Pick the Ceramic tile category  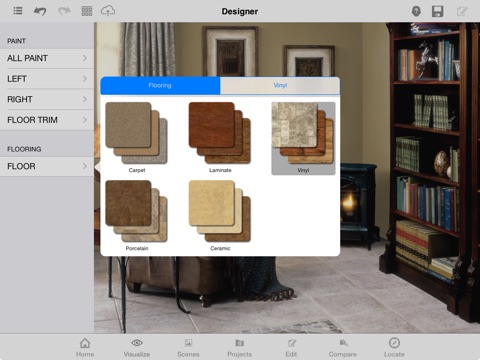220,216
